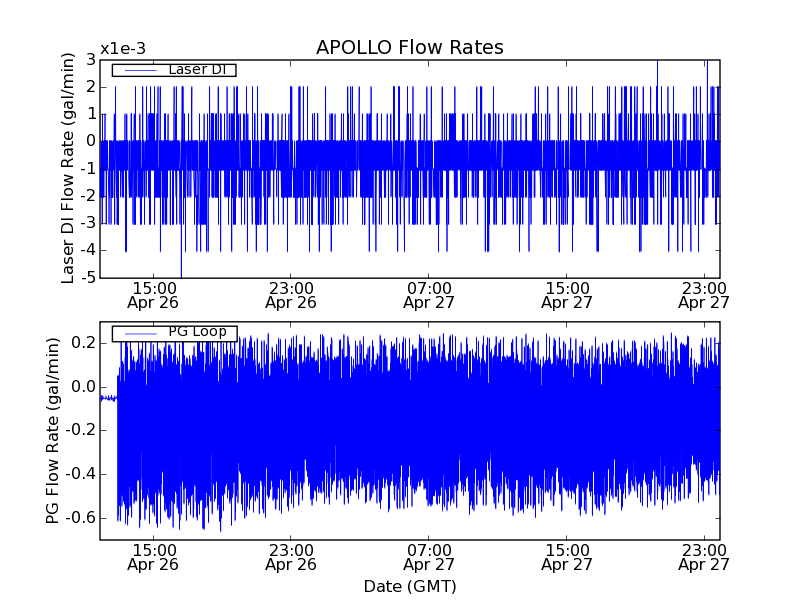Click the bottom chart 23:00 Apr 27 tick label
800x600 pixels.
(x=704, y=557)
